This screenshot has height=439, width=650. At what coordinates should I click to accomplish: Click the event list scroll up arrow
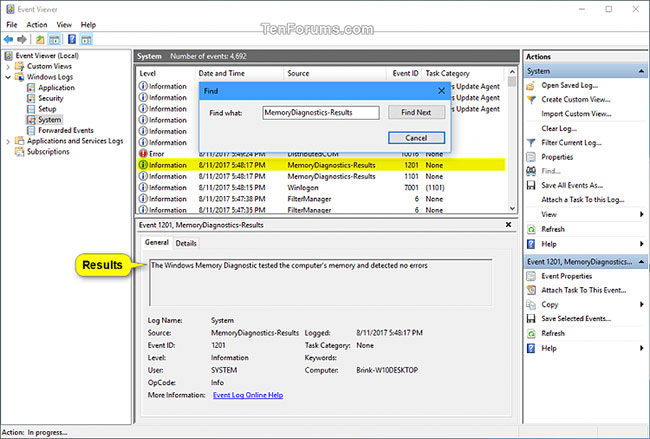512,72
